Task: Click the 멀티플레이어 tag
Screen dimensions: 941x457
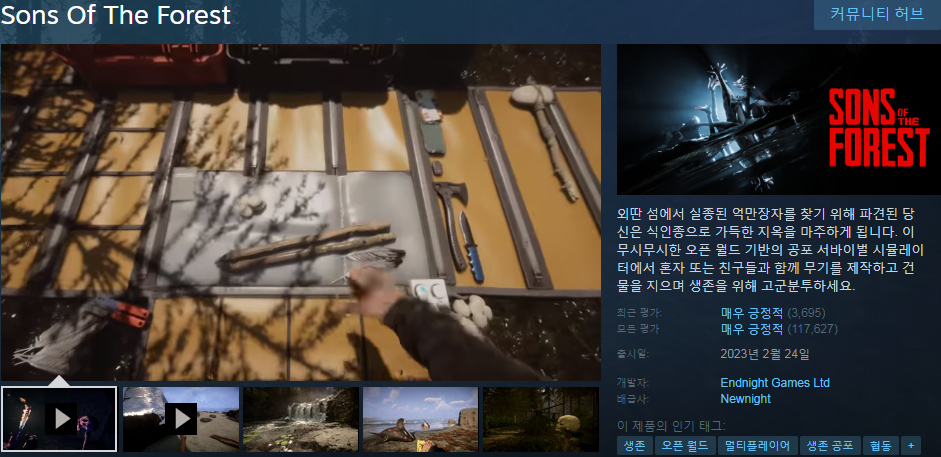Action: 757,446
